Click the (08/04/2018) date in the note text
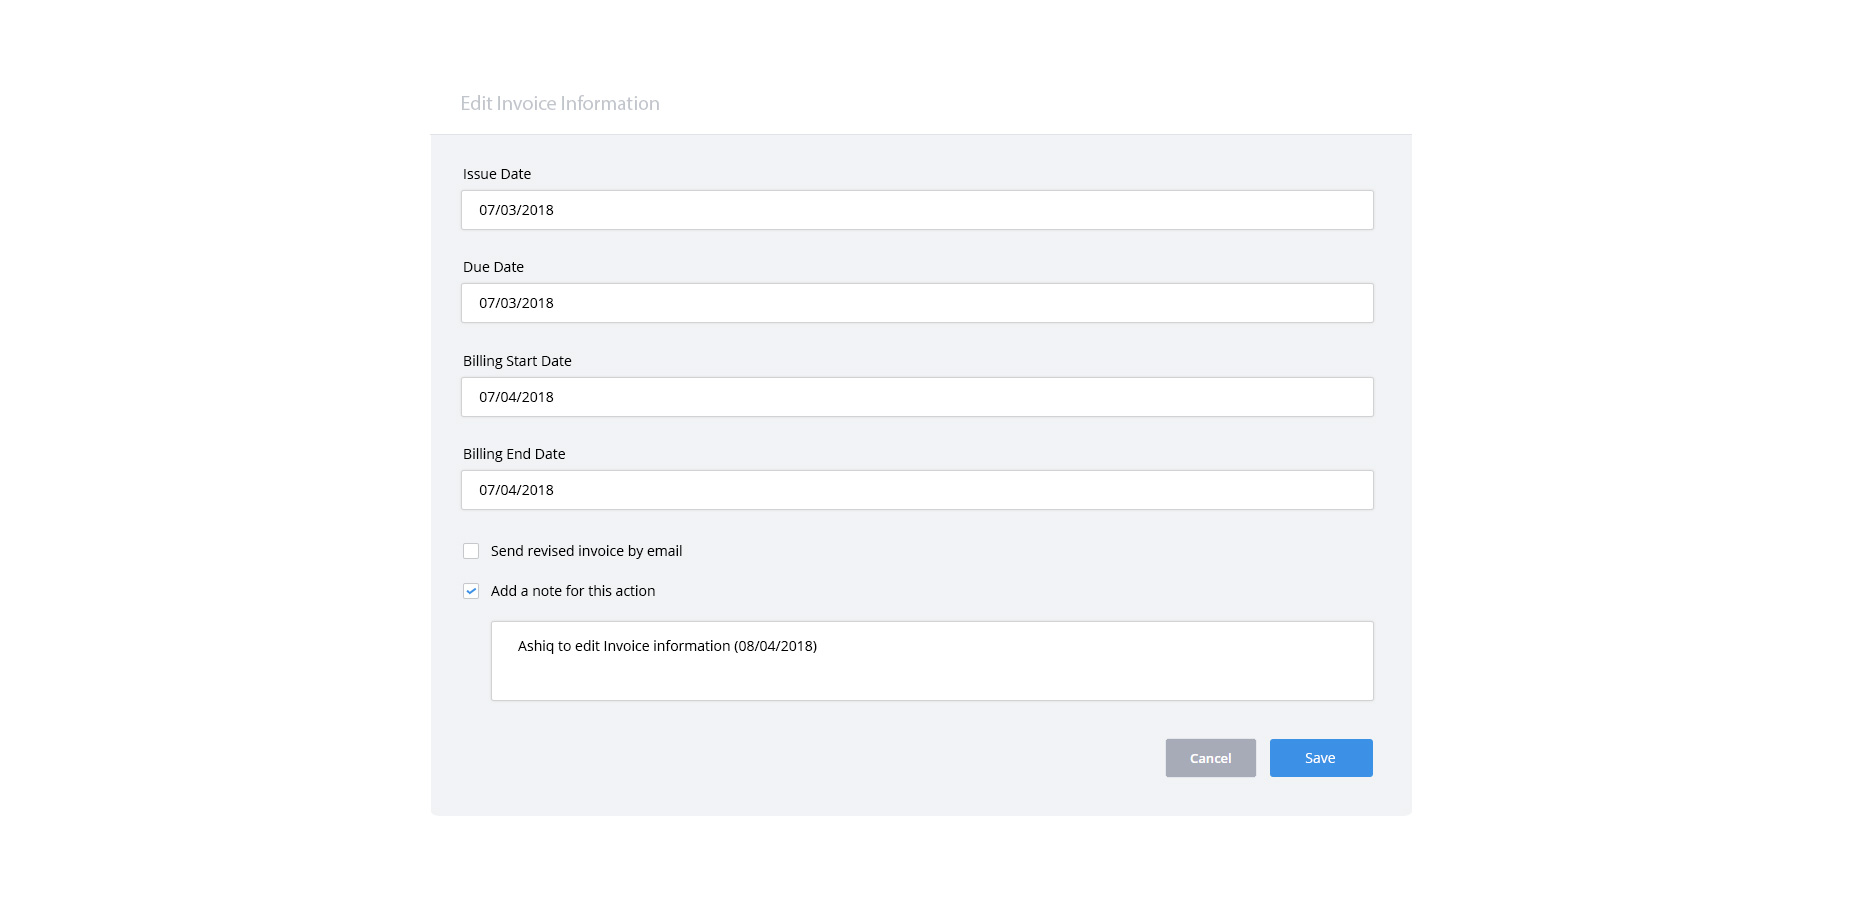Viewport: 1859px width, 901px height. 775,646
